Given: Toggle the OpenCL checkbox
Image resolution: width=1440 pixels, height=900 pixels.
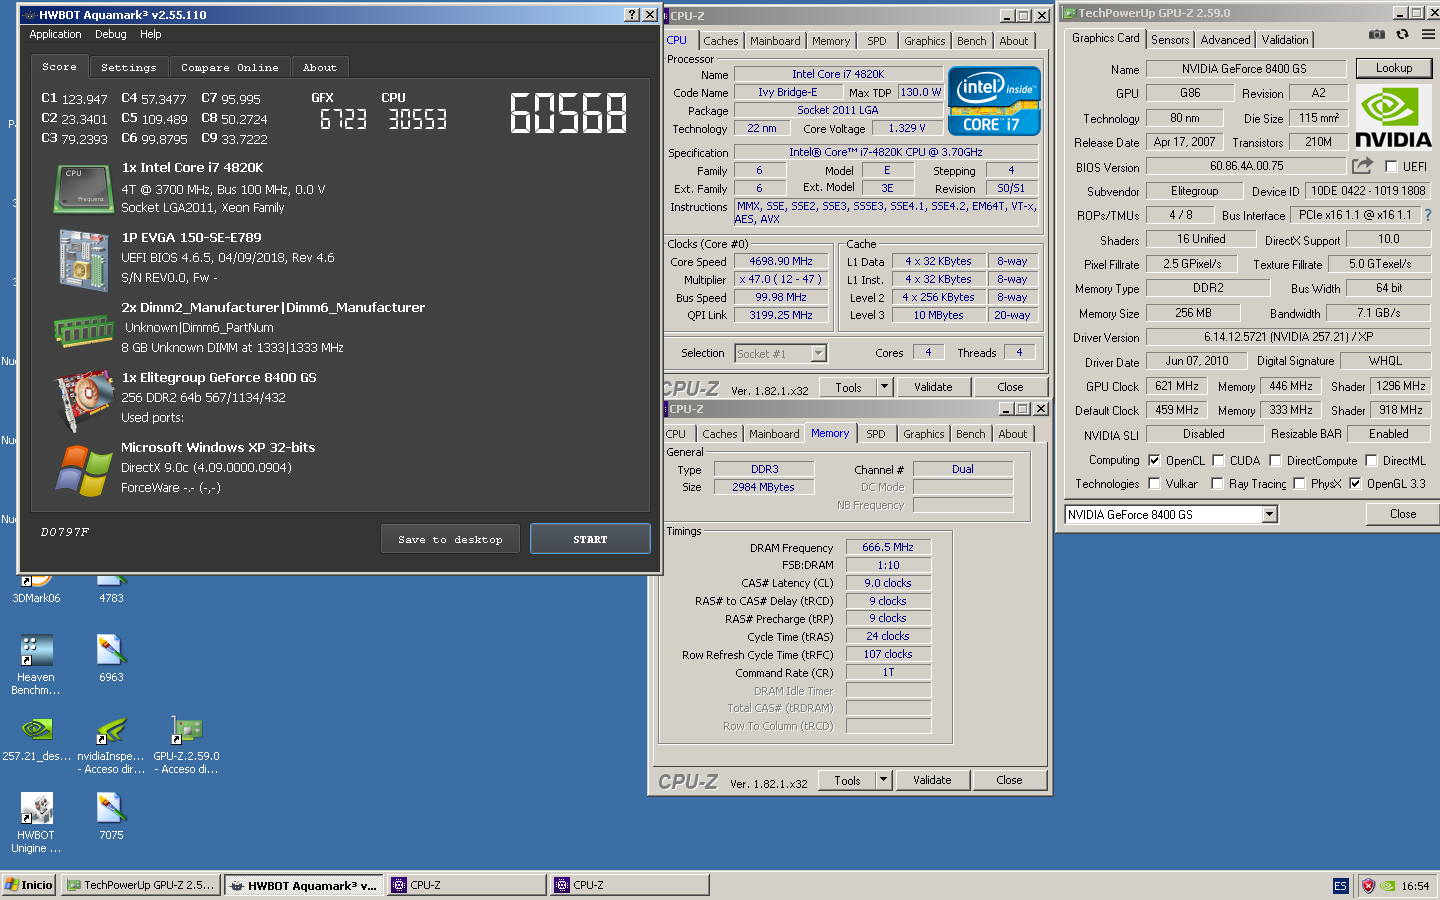Looking at the screenshot, I should pos(1154,461).
